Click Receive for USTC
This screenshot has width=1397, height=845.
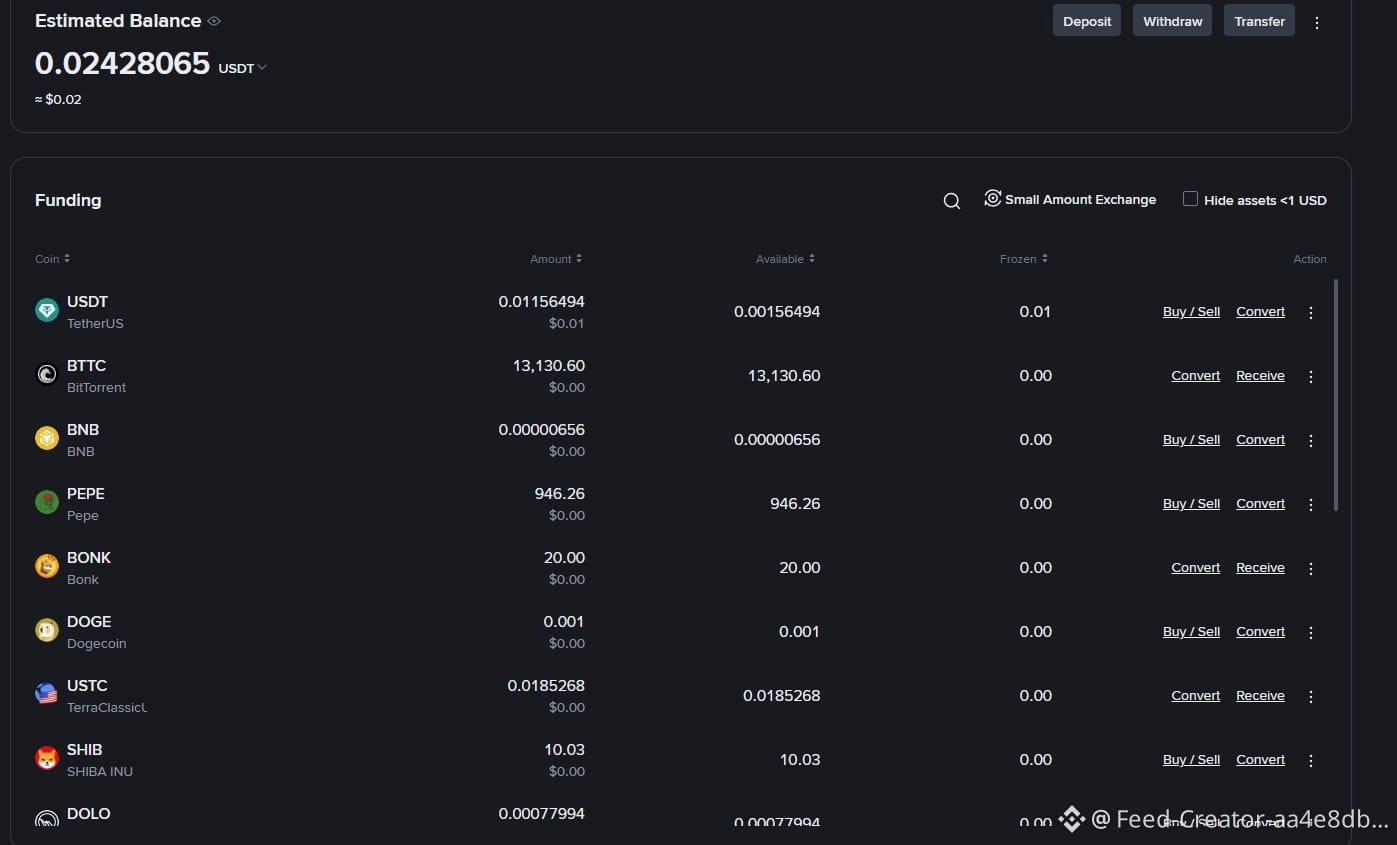coord(1260,696)
